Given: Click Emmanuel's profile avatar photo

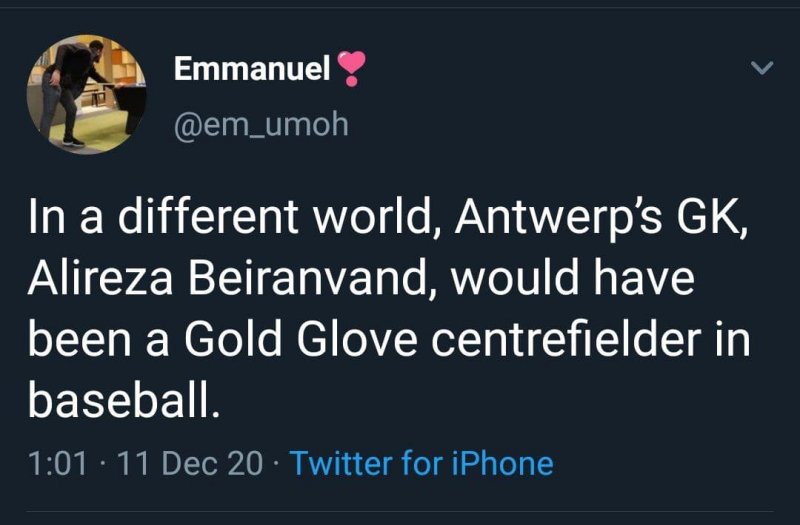Looking at the screenshot, I should tap(86, 94).
